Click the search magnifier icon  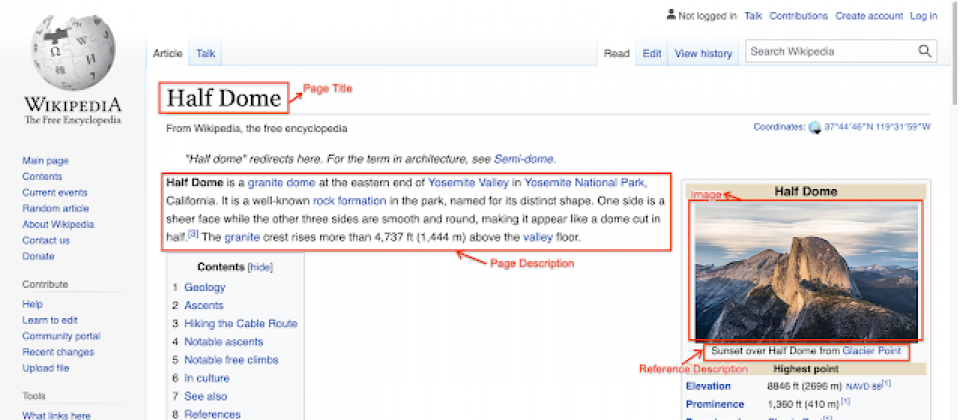point(924,51)
